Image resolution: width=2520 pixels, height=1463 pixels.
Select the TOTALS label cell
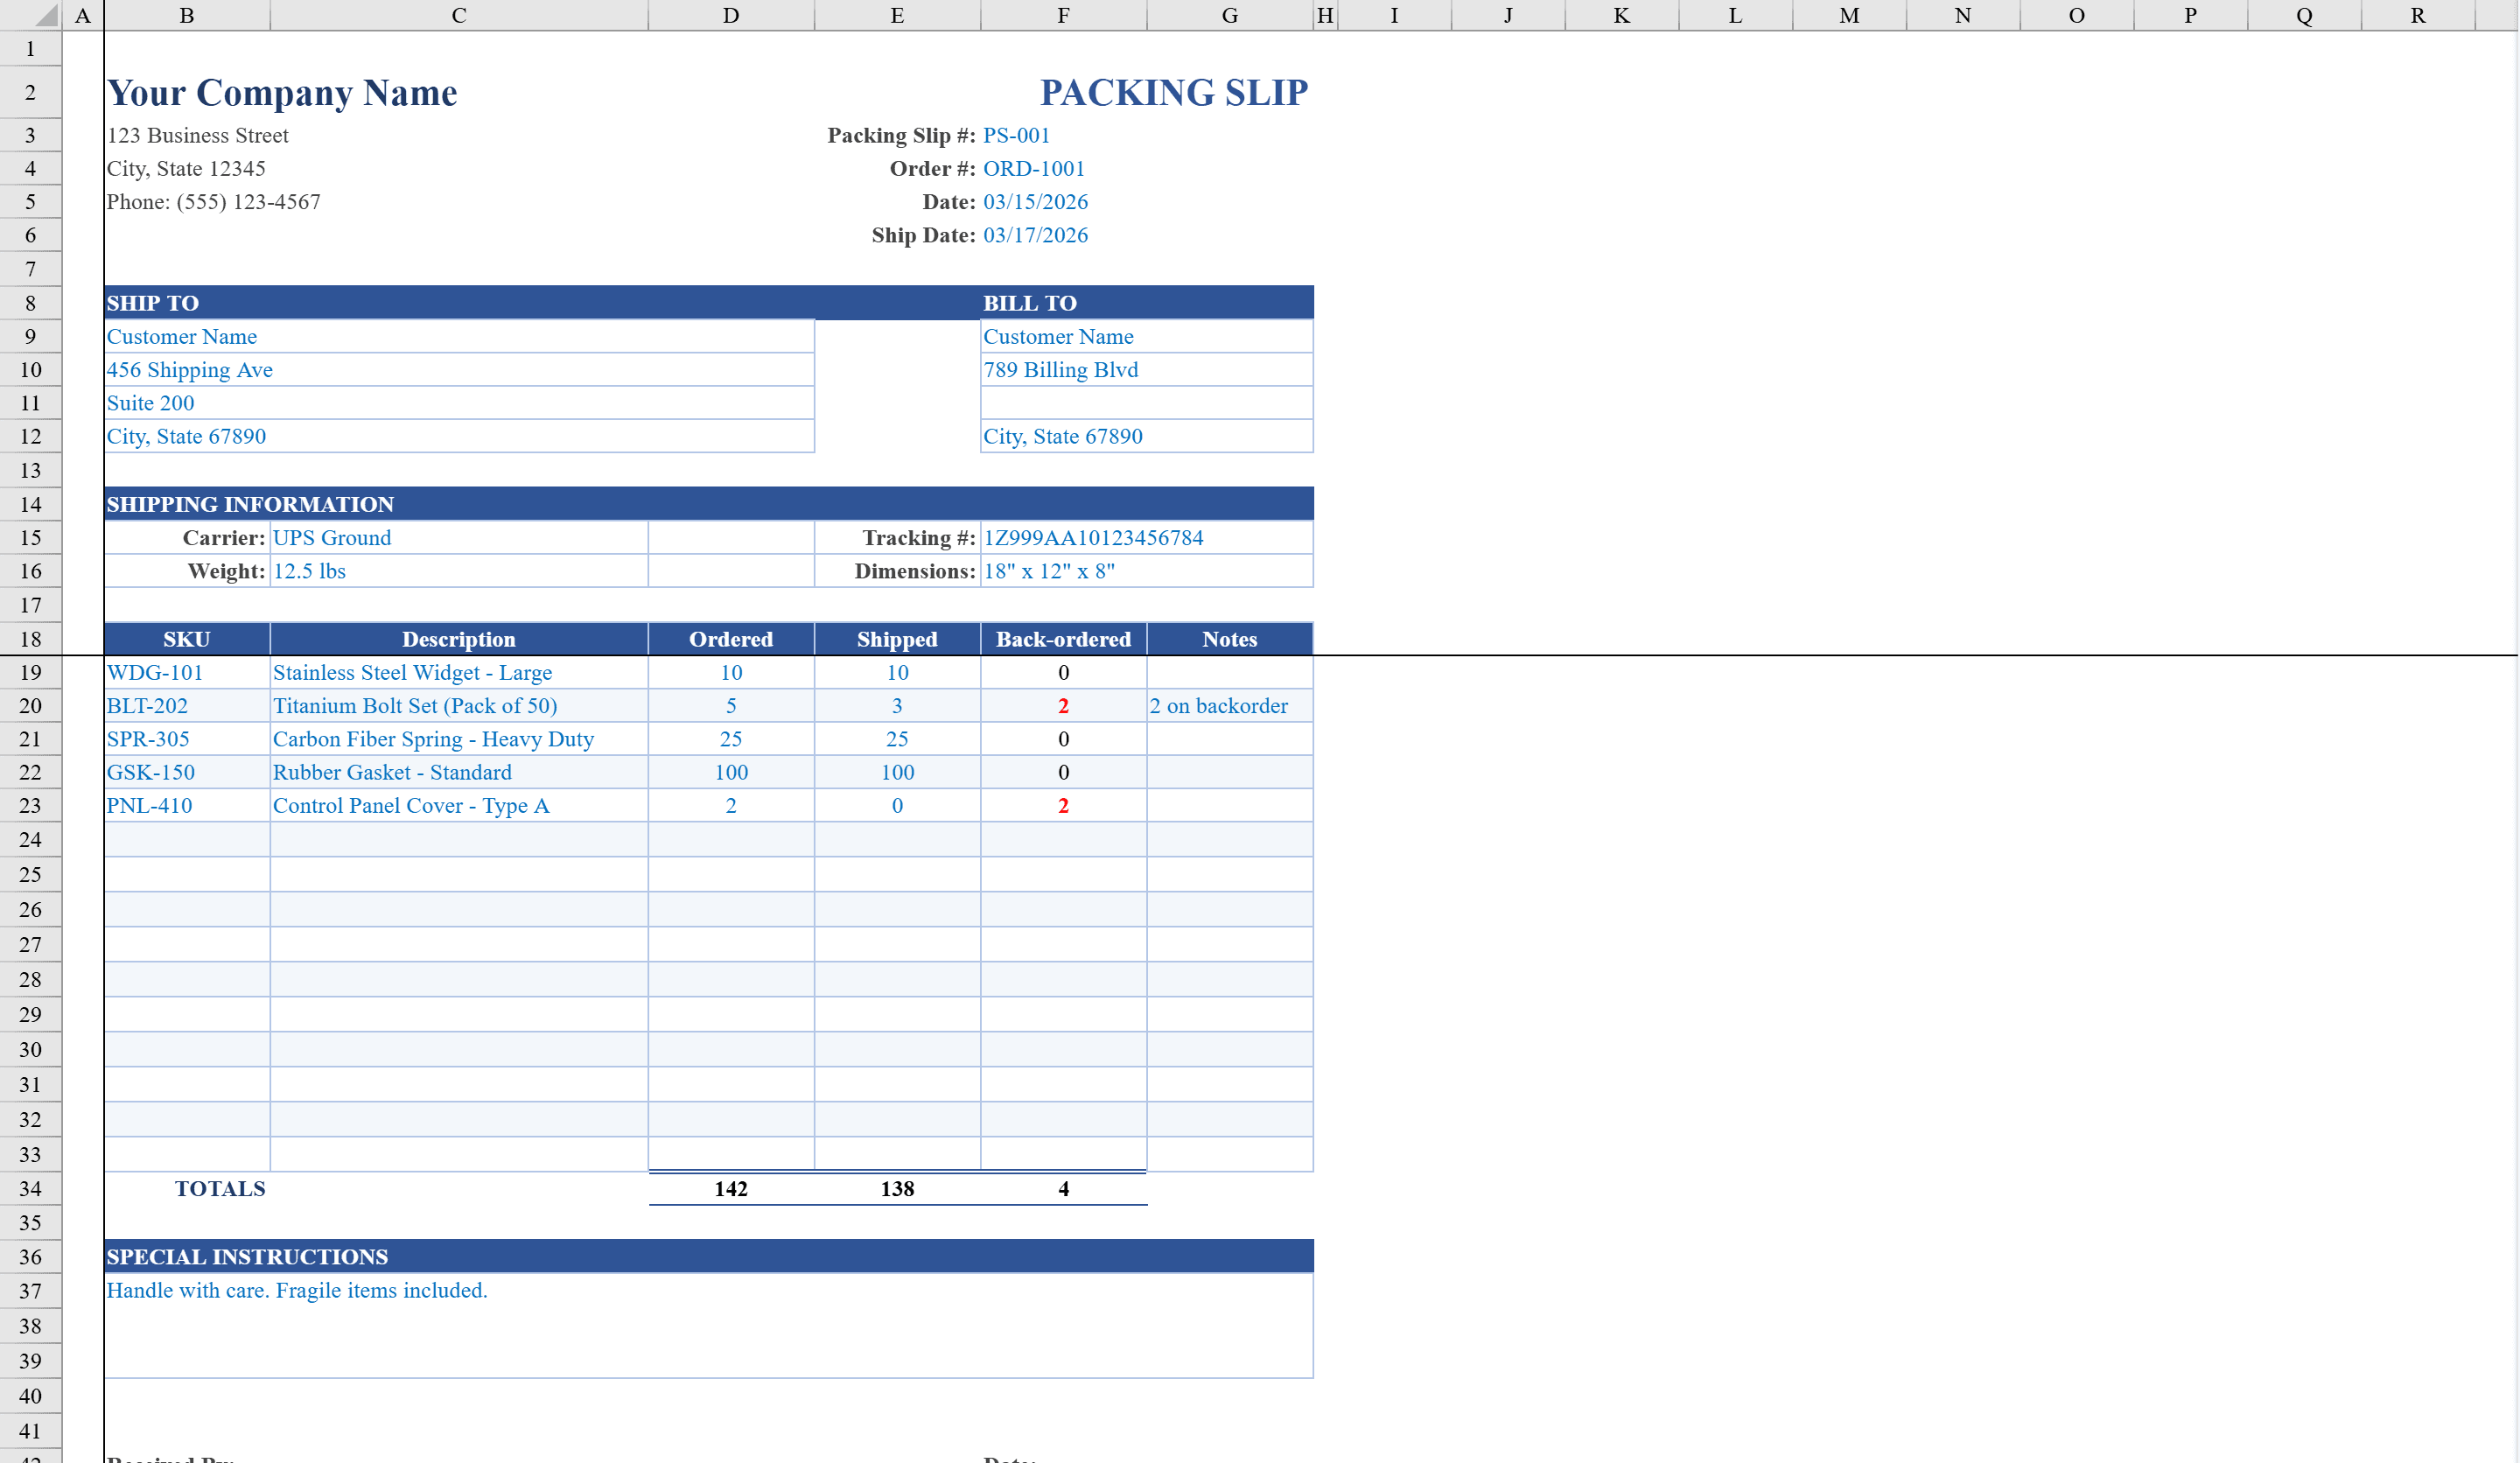coord(220,1188)
